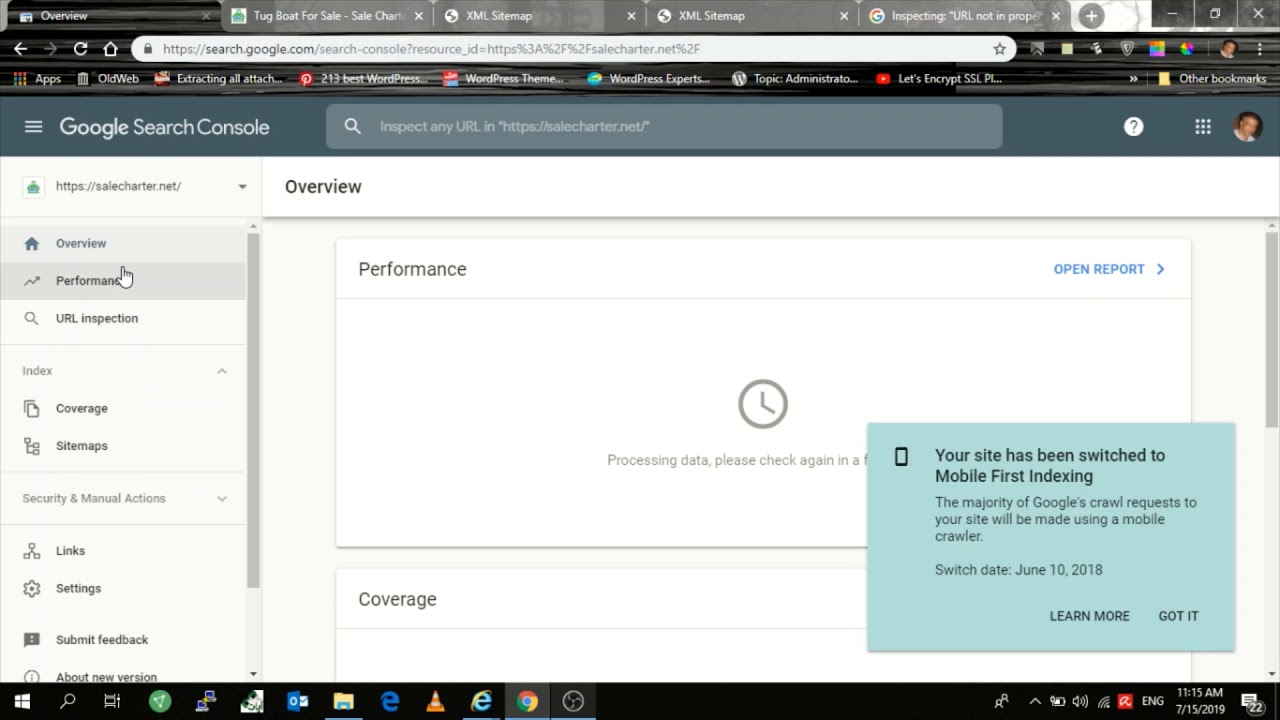Image resolution: width=1280 pixels, height=720 pixels.
Task: Open Outlook from the taskbar
Action: coord(298,702)
